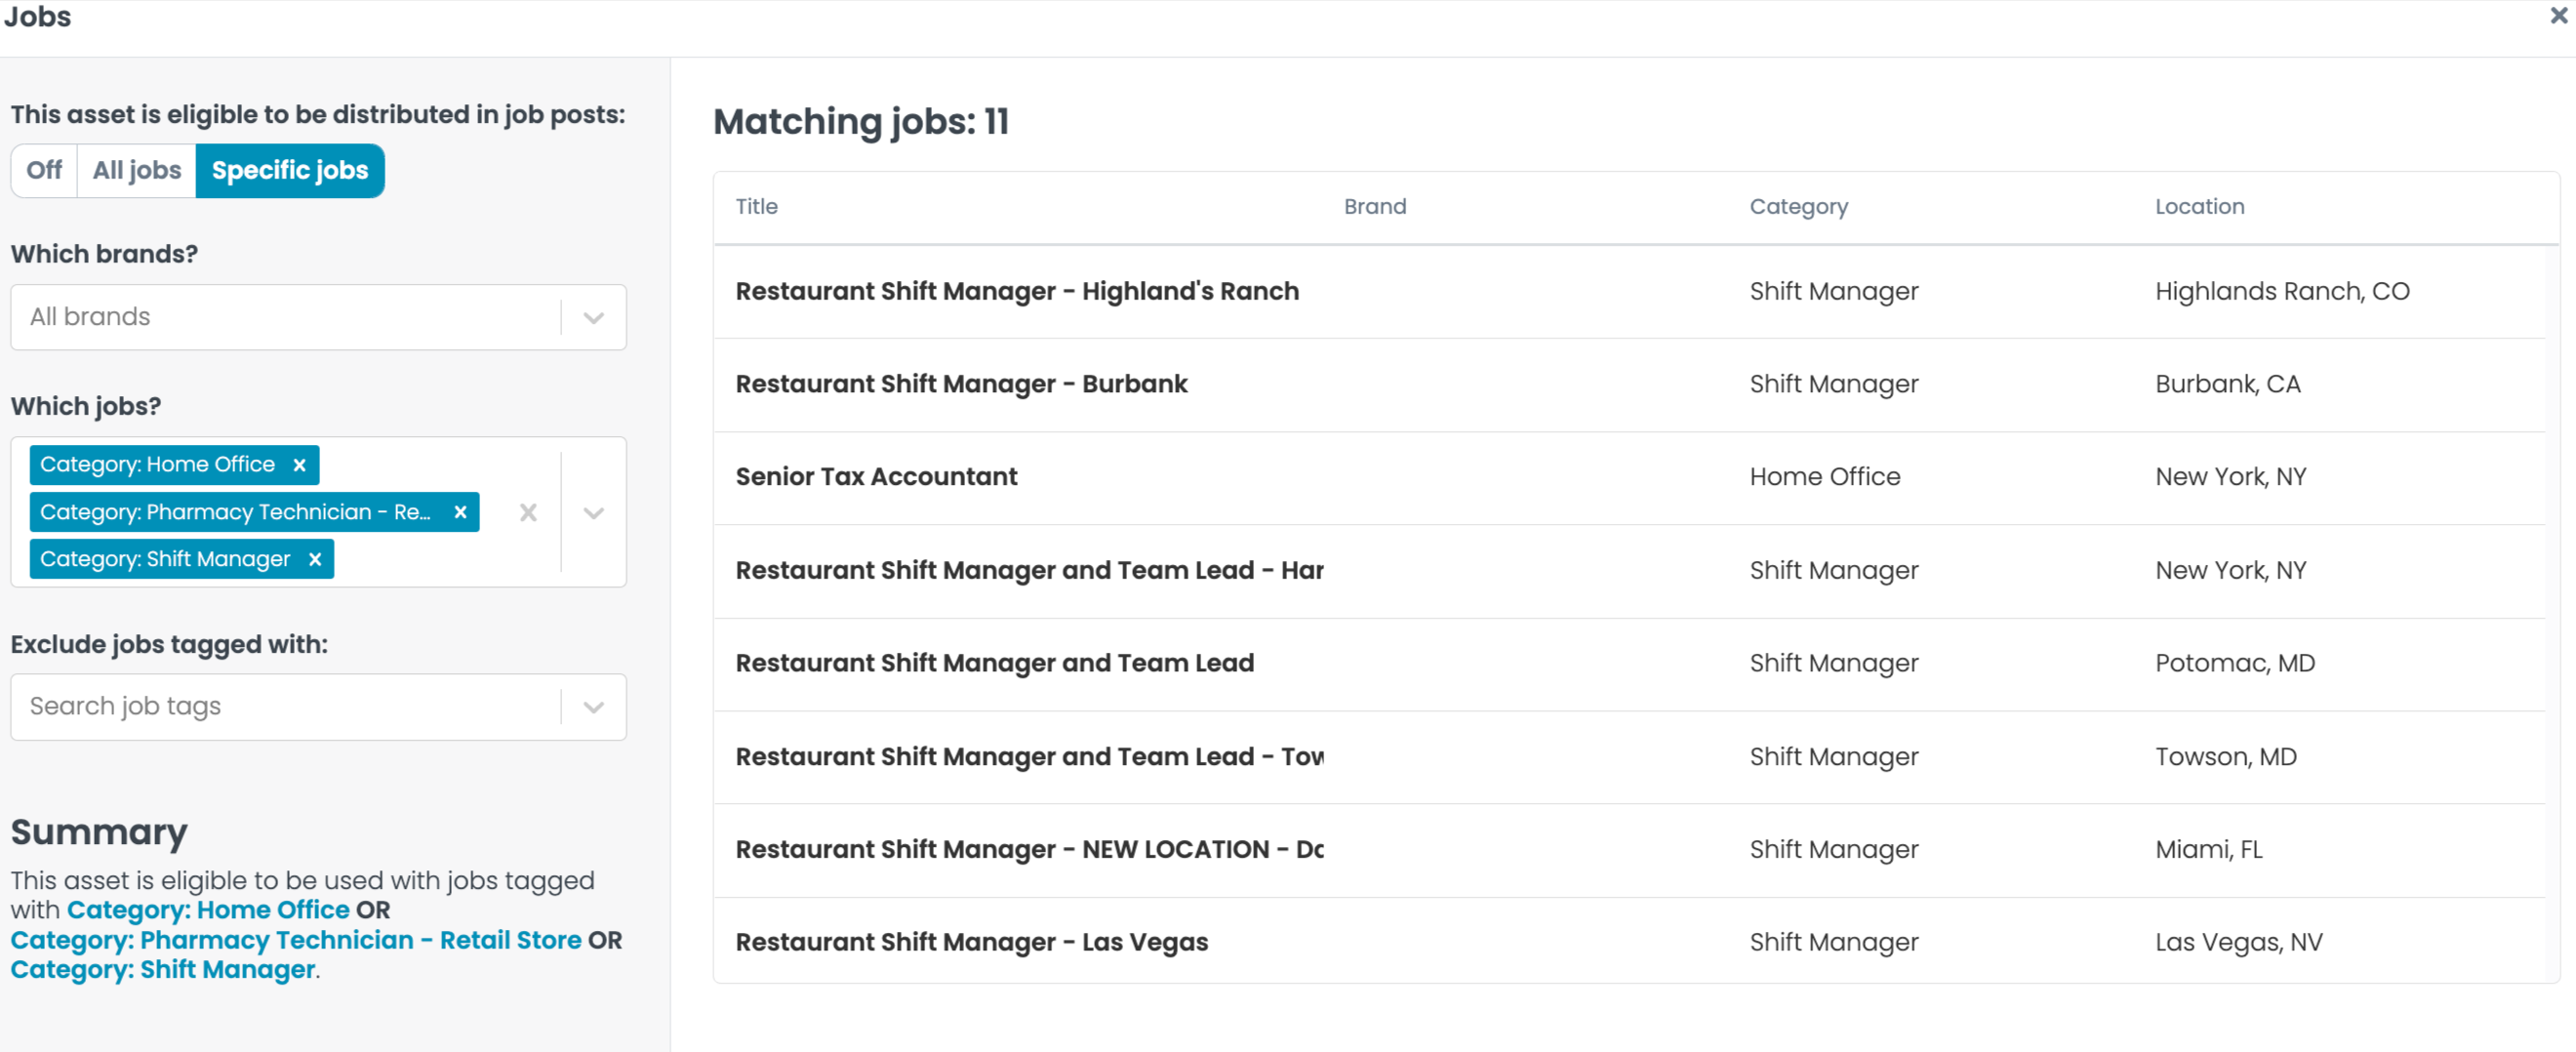This screenshot has height=1052, width=2576.
Task: Open Restaurant Shift Manager - Burbank job
Action: (961, 384)
